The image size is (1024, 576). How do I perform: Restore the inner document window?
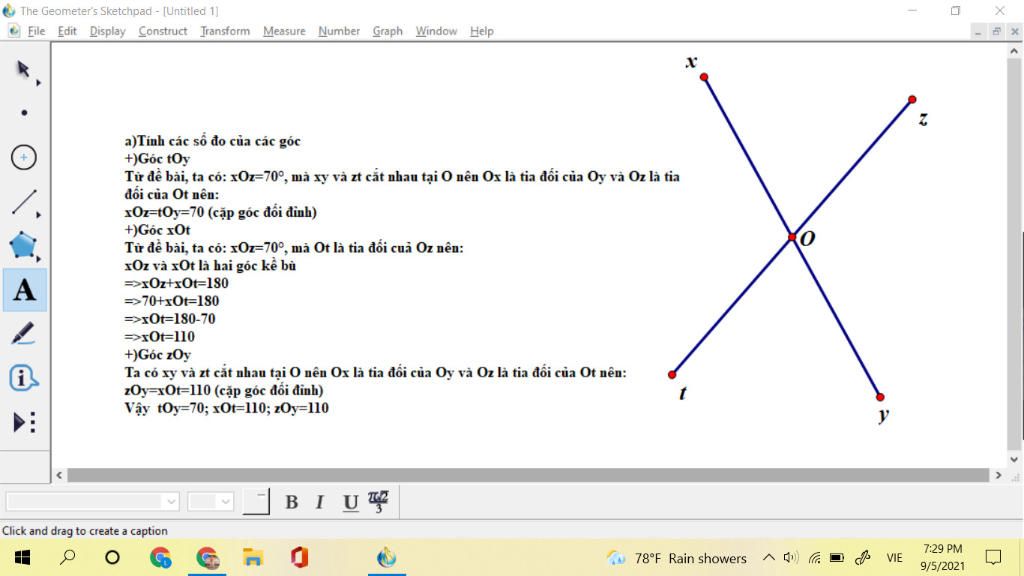(997, 31)
